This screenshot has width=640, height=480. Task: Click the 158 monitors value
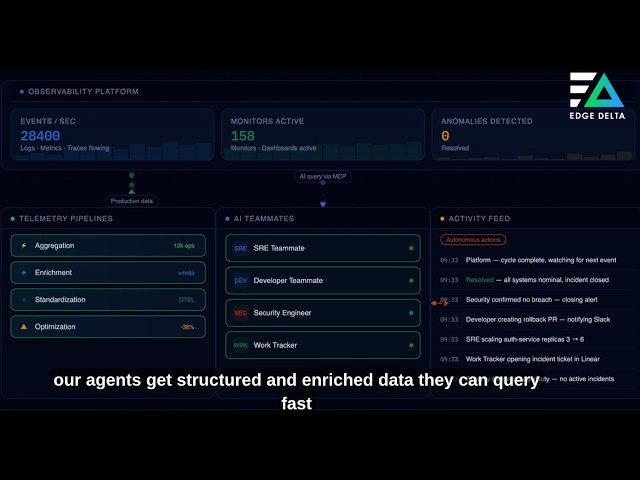(242, 136)
